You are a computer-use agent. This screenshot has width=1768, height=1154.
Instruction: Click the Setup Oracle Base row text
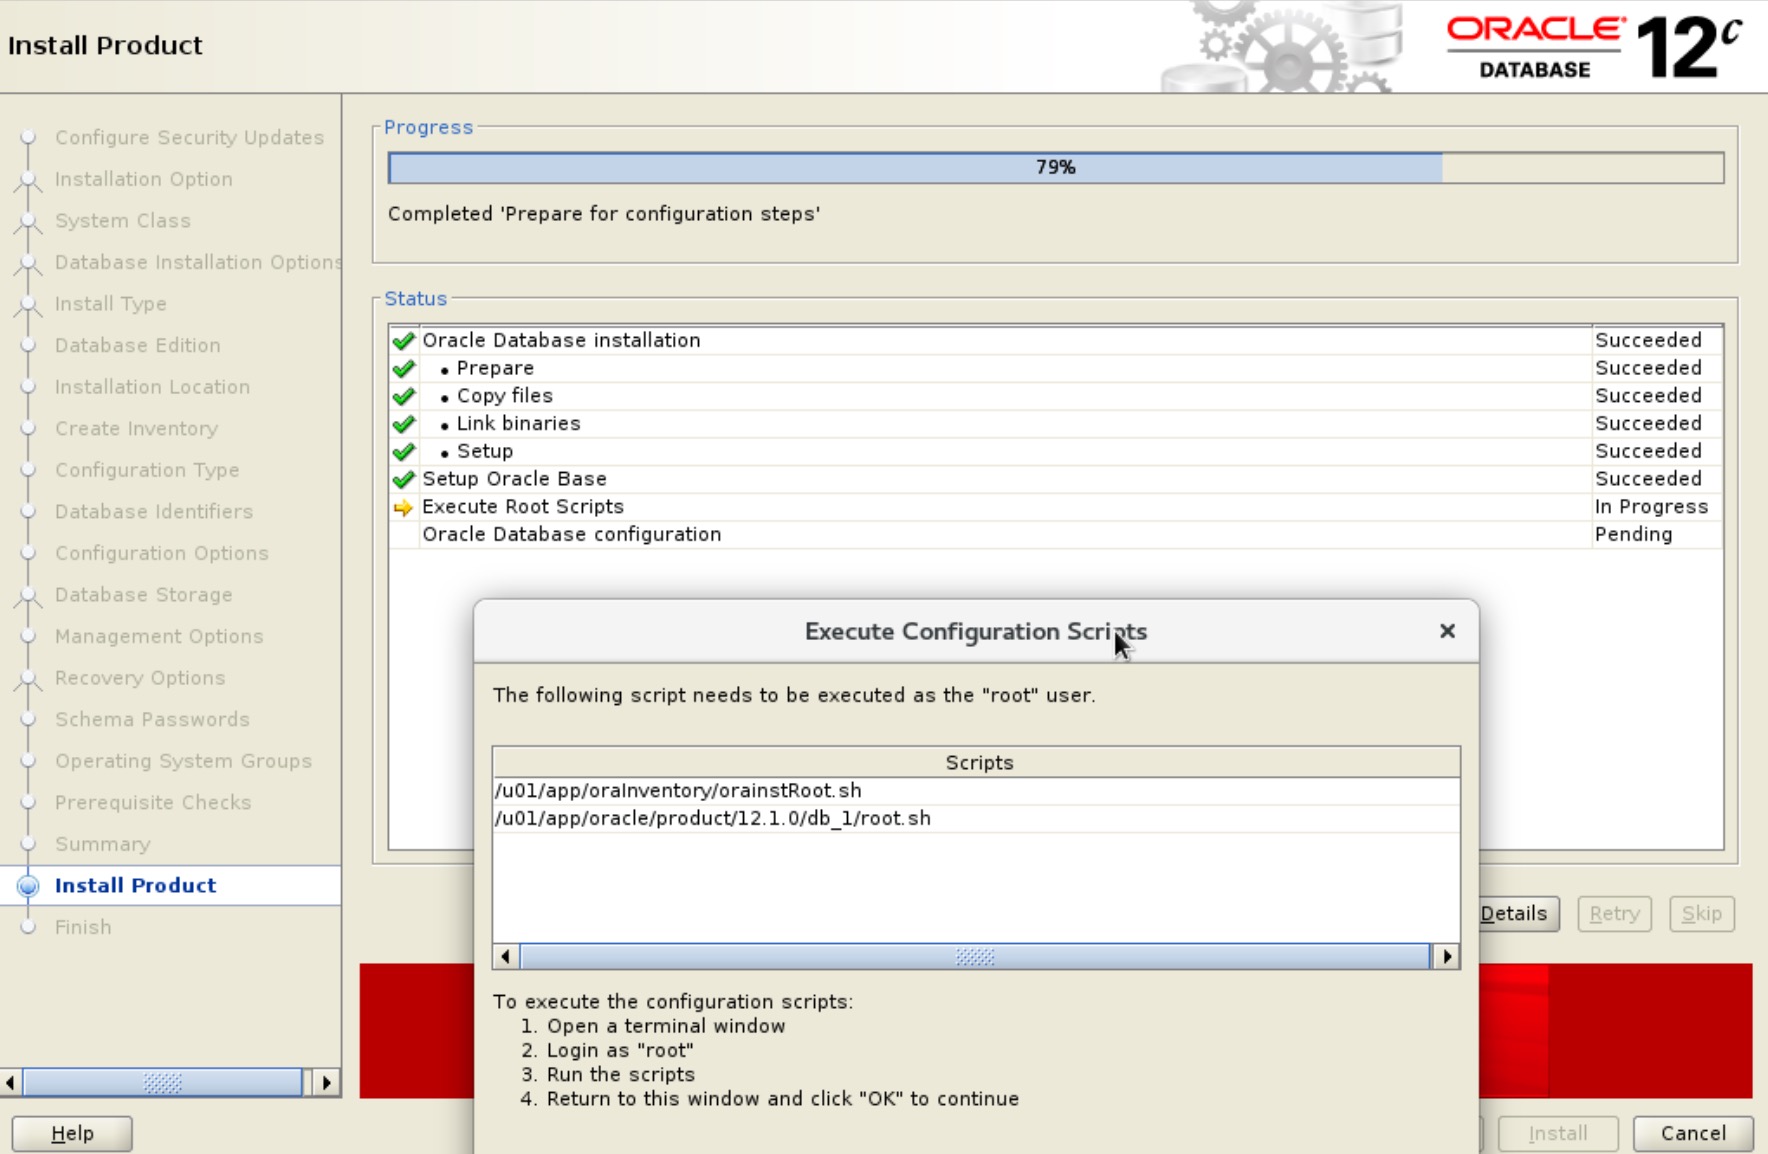(514, 479)
